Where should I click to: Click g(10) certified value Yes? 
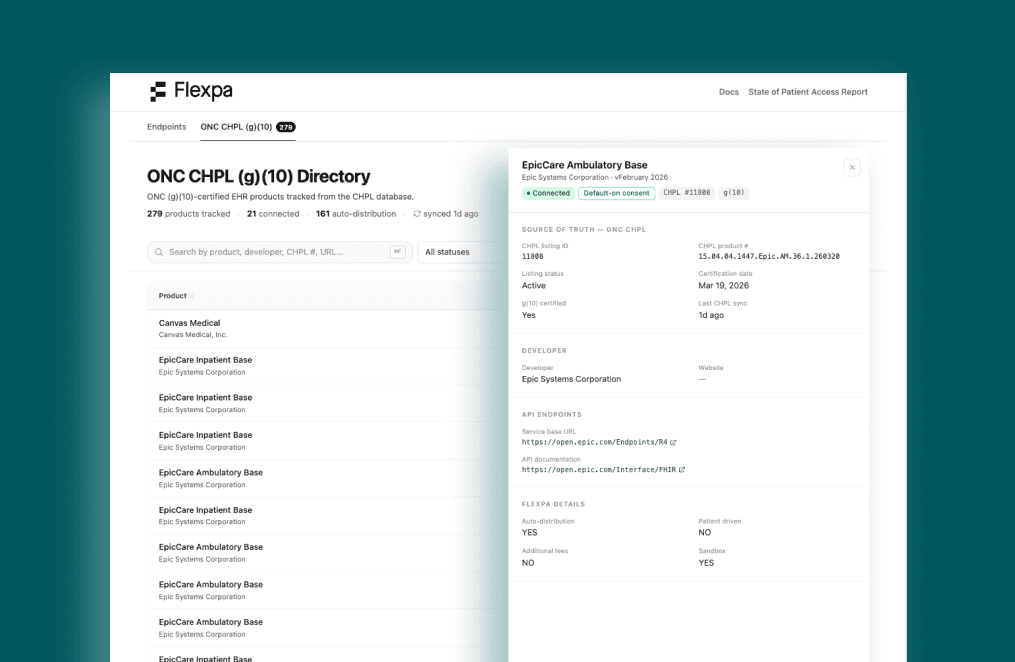[528, 315]
